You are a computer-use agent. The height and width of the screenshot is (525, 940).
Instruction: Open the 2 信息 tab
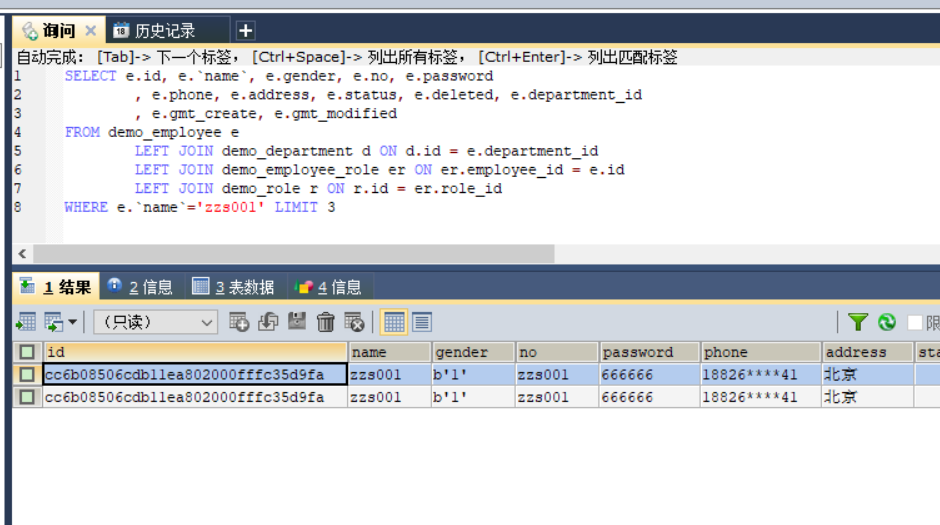point(142,287)
